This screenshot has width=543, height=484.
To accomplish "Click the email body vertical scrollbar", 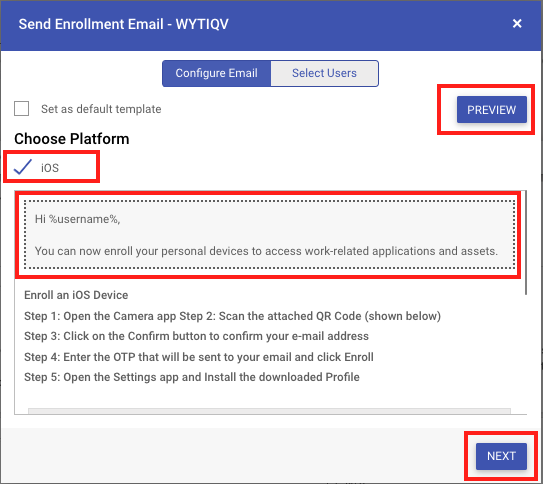I will tap(526, 242).
